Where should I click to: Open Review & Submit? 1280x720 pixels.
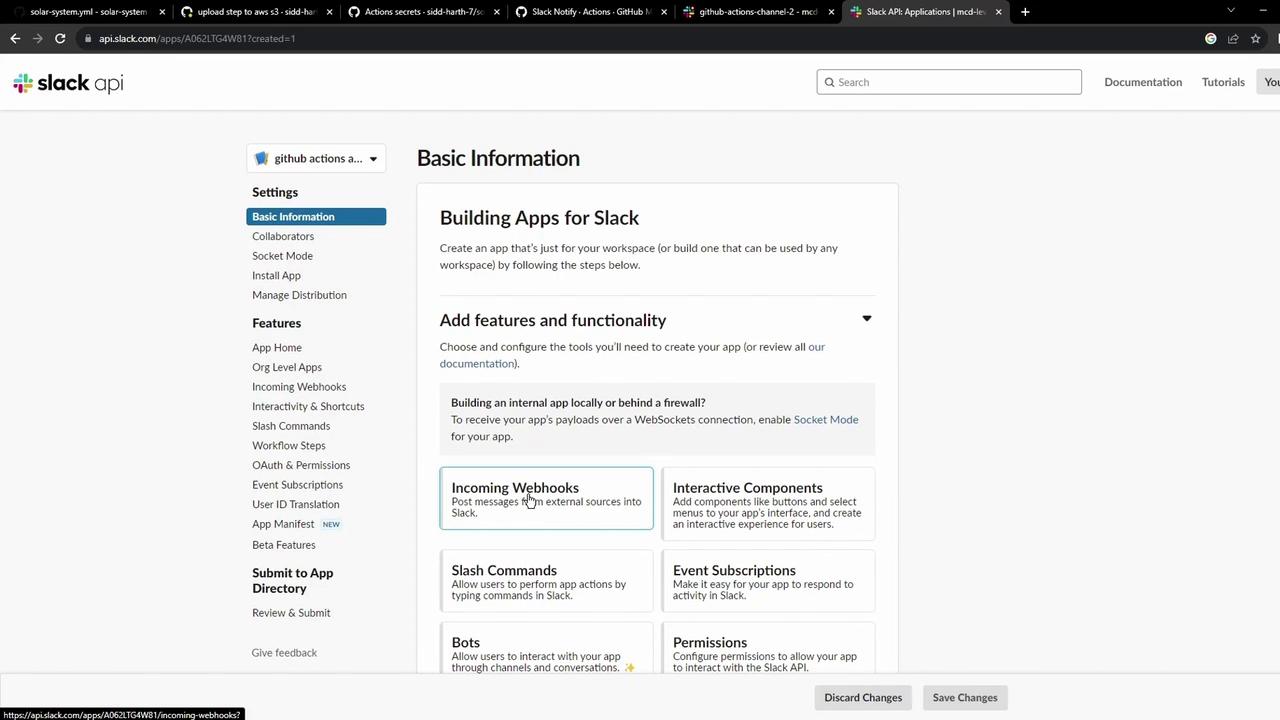[291, 613]
